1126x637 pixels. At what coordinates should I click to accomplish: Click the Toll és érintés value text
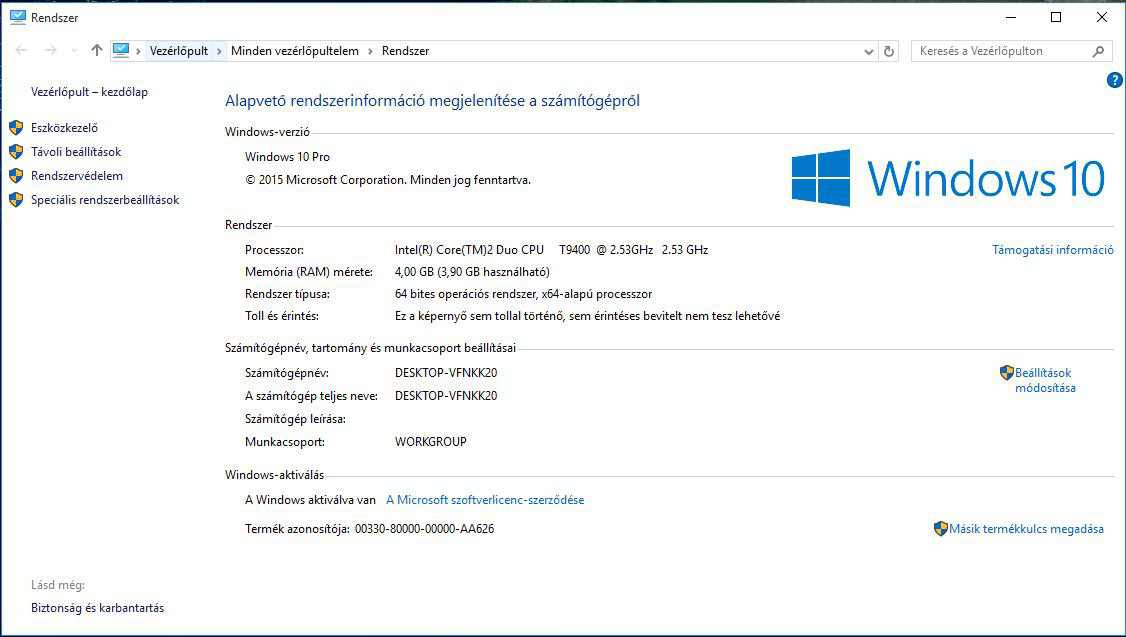pyautogui.click(x=587, y=315)
